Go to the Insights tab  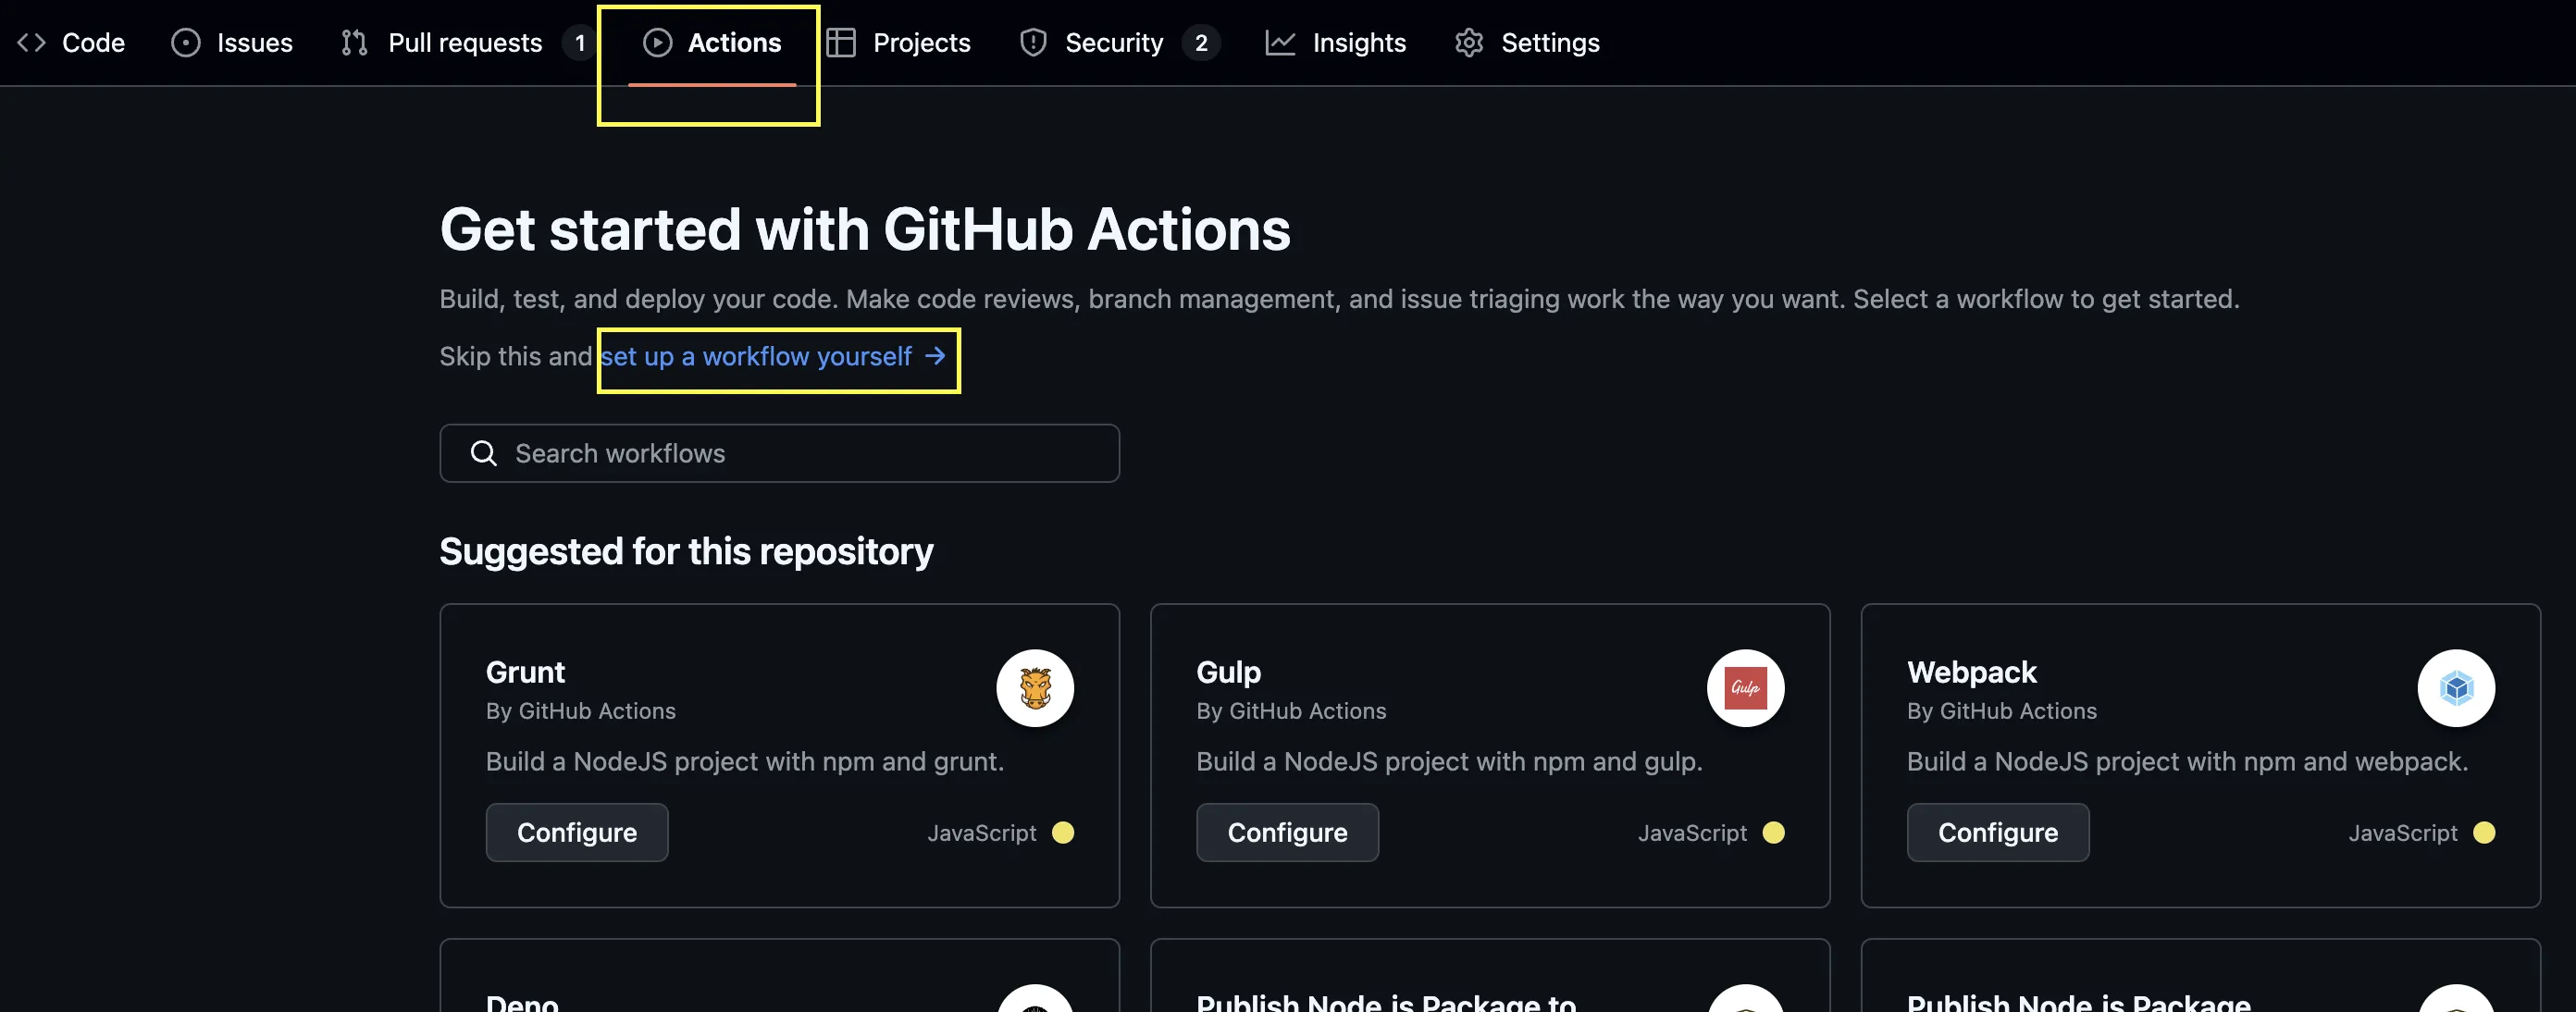point(1358,43)
